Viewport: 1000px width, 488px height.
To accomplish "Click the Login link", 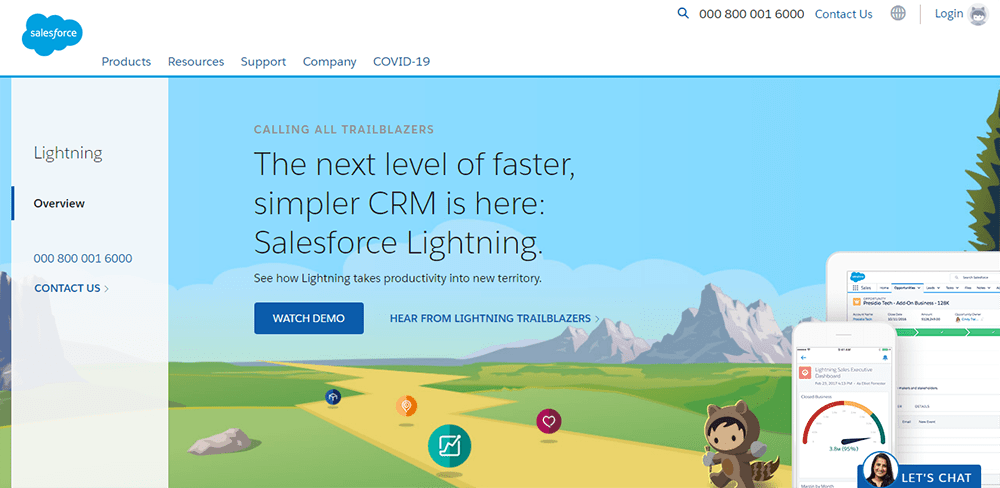I will pos(949,13).
